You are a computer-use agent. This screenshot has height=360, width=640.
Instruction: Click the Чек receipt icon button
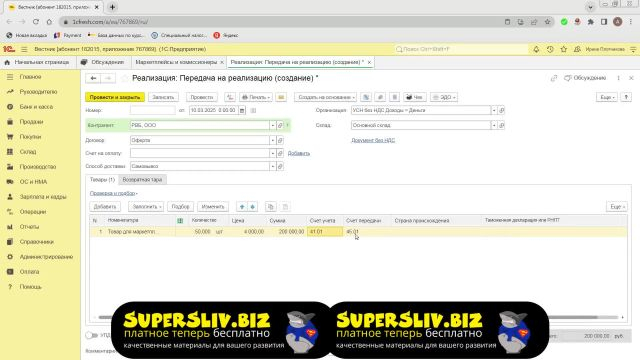pos(414,97)
